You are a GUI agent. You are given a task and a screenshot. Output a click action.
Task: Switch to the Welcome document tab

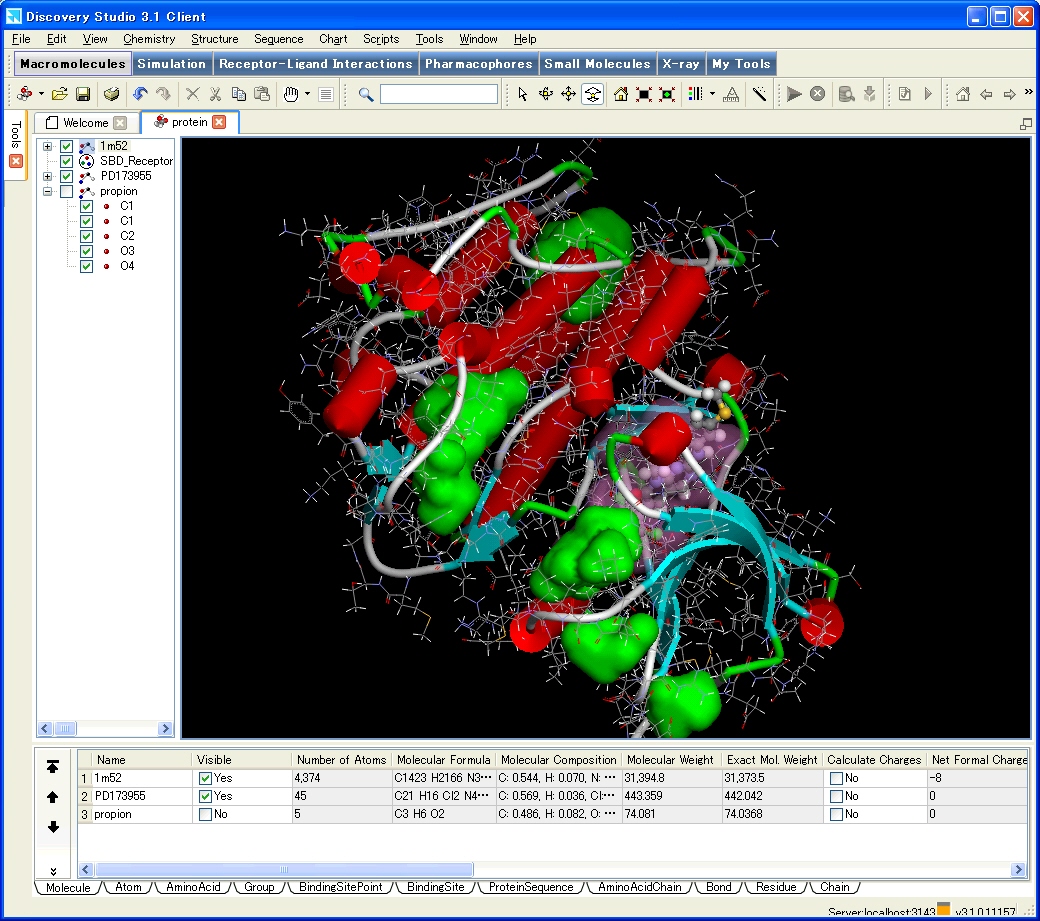(x=86, y=123)
